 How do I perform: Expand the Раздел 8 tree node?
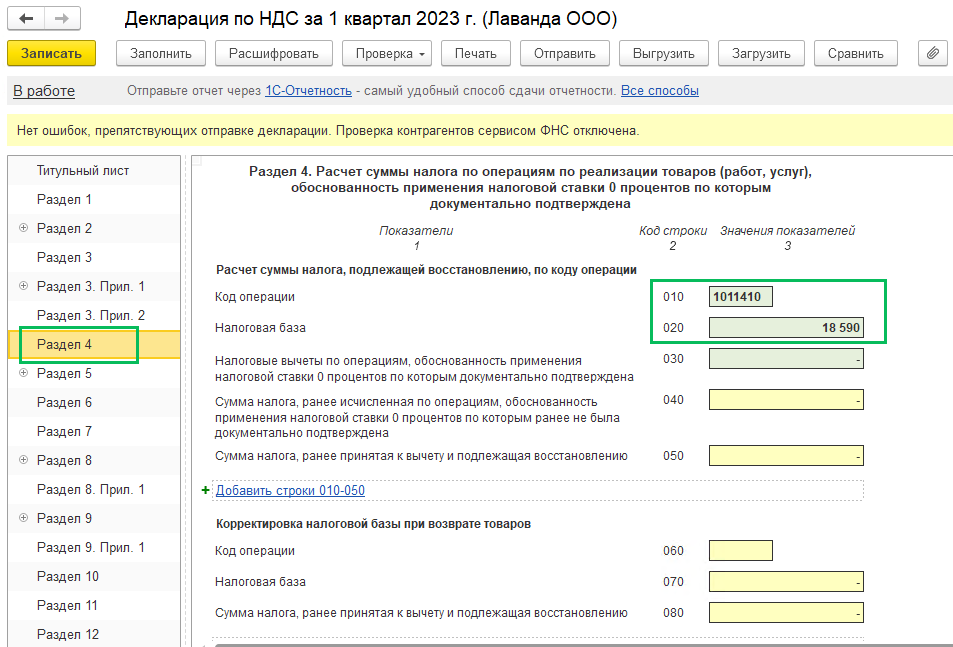(x=24, y=460)
